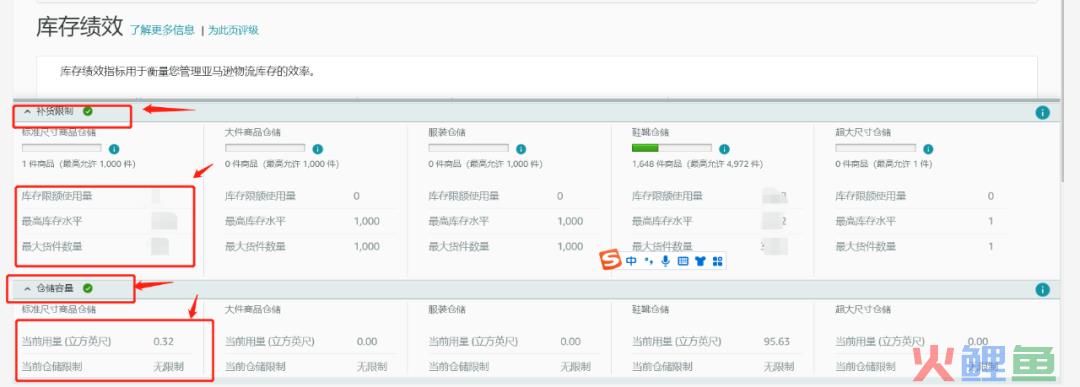Open Sogou soft keyboard icon

click(x=683, y=261)
